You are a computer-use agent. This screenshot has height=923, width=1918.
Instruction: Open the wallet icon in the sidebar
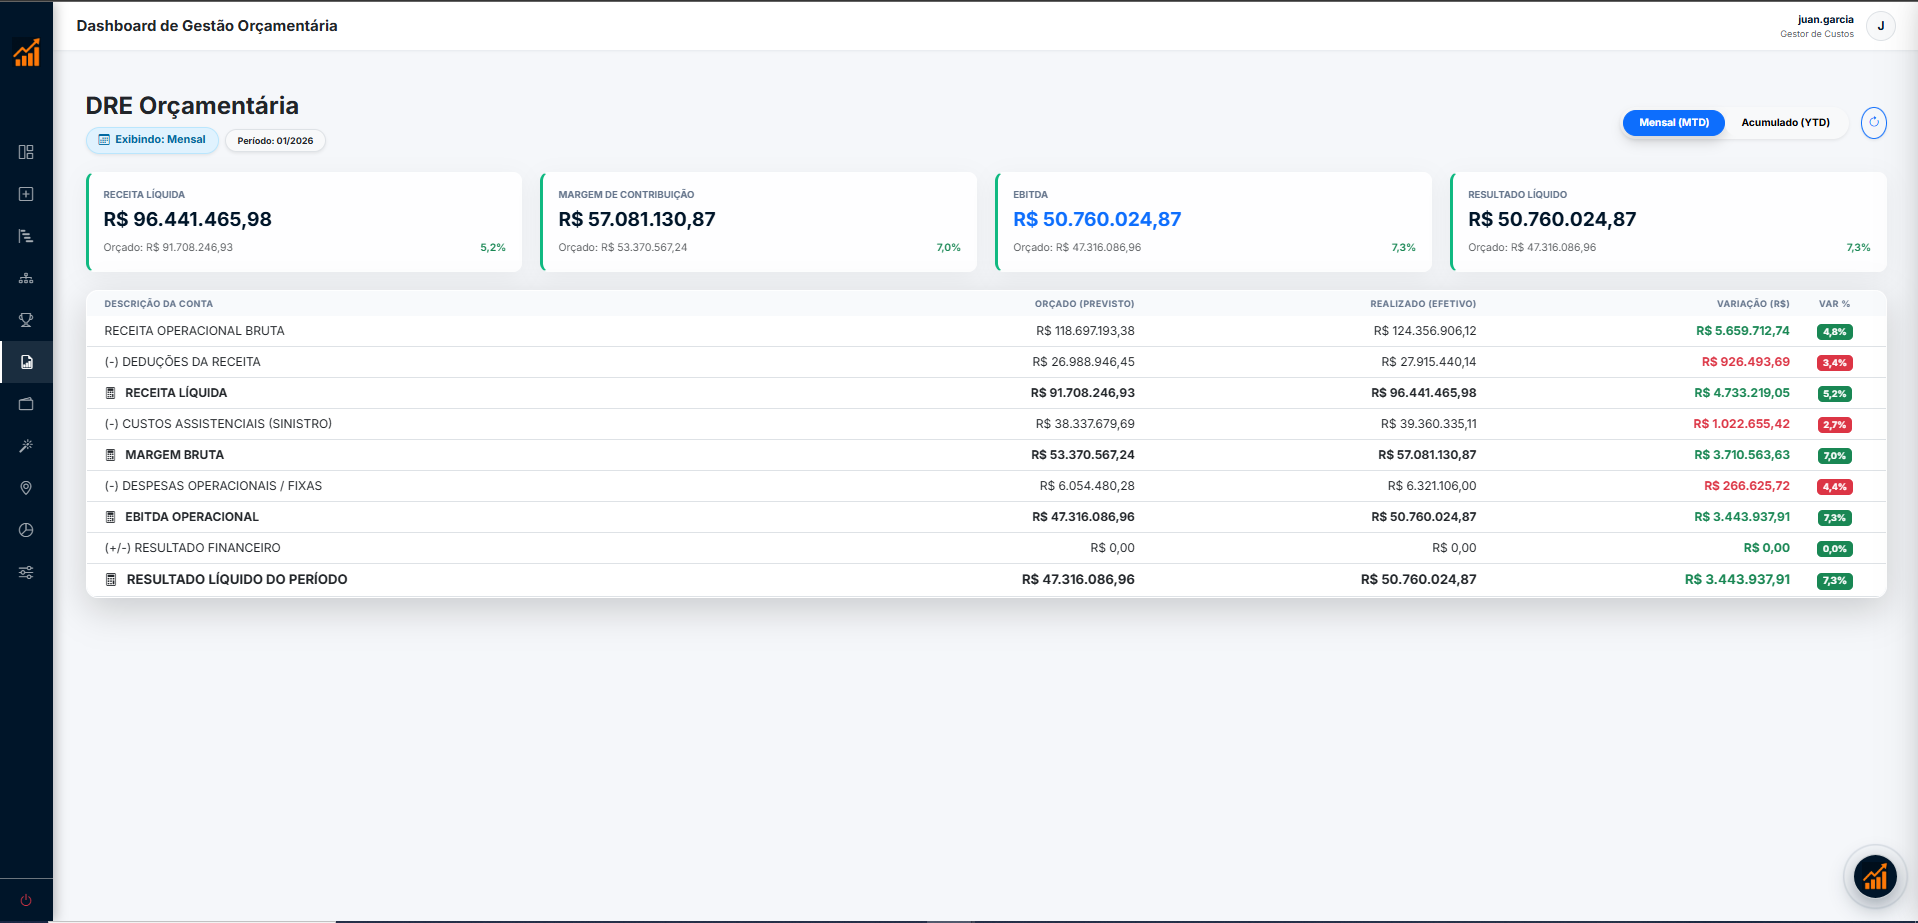point(26,404)
